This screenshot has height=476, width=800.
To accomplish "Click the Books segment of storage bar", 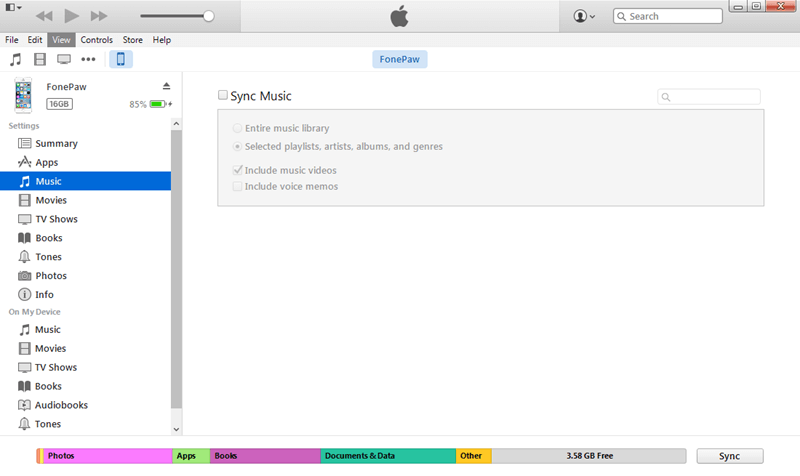I will click(265, 456).
